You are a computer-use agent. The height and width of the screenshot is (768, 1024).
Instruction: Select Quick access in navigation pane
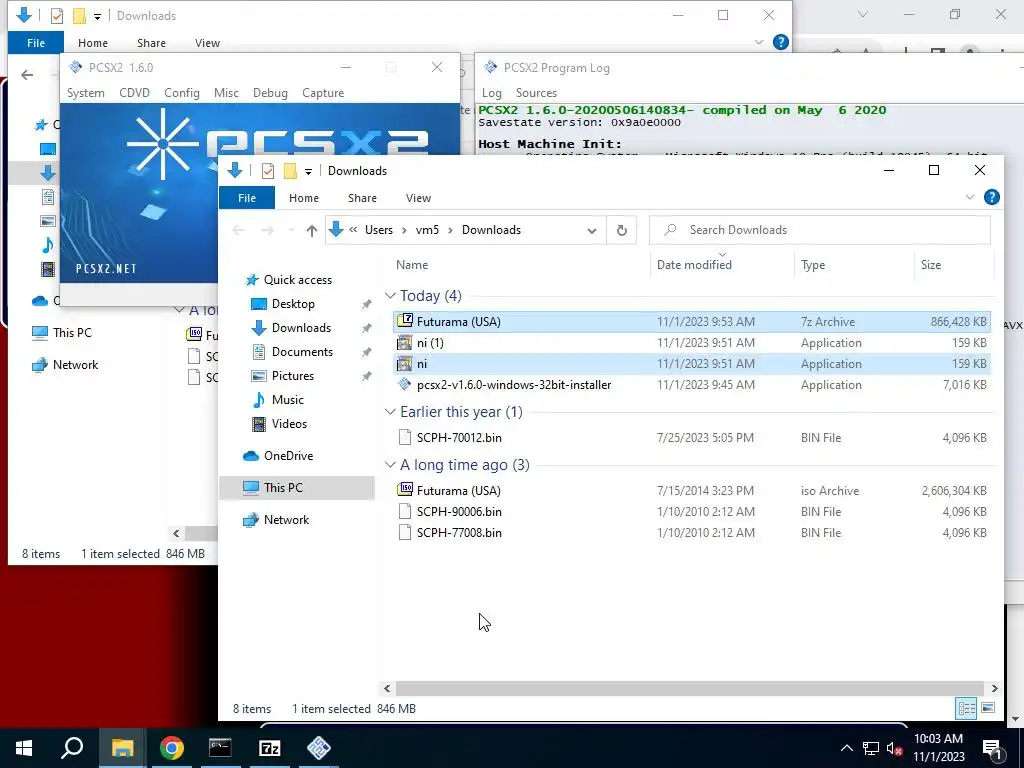[x=297, y=280]
